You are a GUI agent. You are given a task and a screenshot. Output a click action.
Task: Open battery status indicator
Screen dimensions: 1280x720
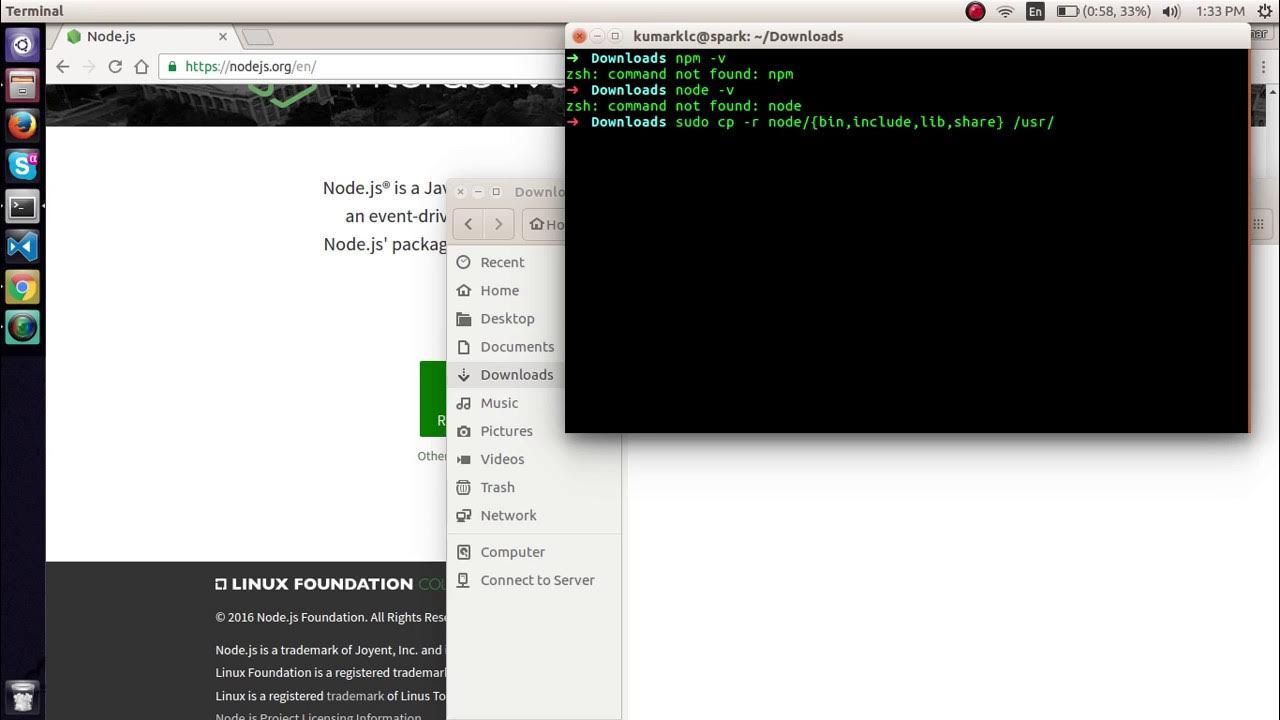pyautogui.click(x=1103, y=11)
